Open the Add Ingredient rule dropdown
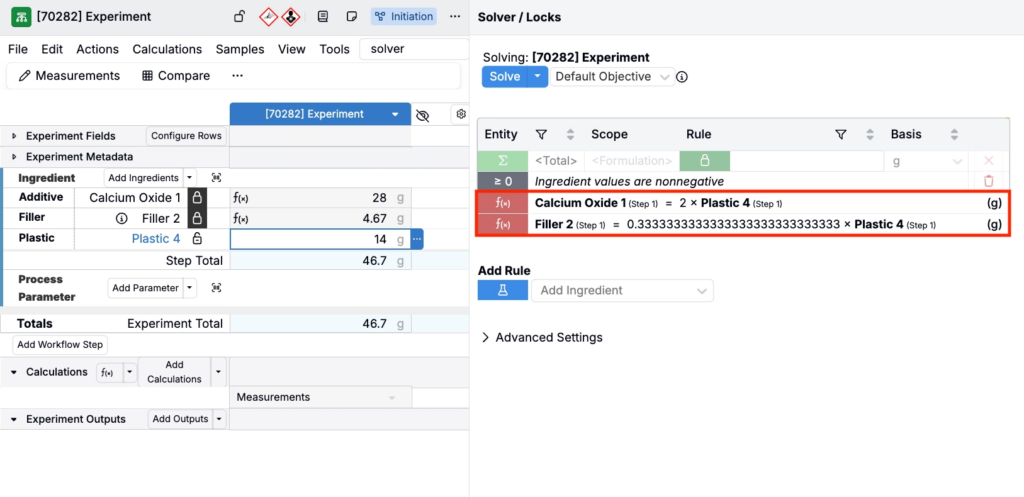The image size is (1024, 497). 622,290
